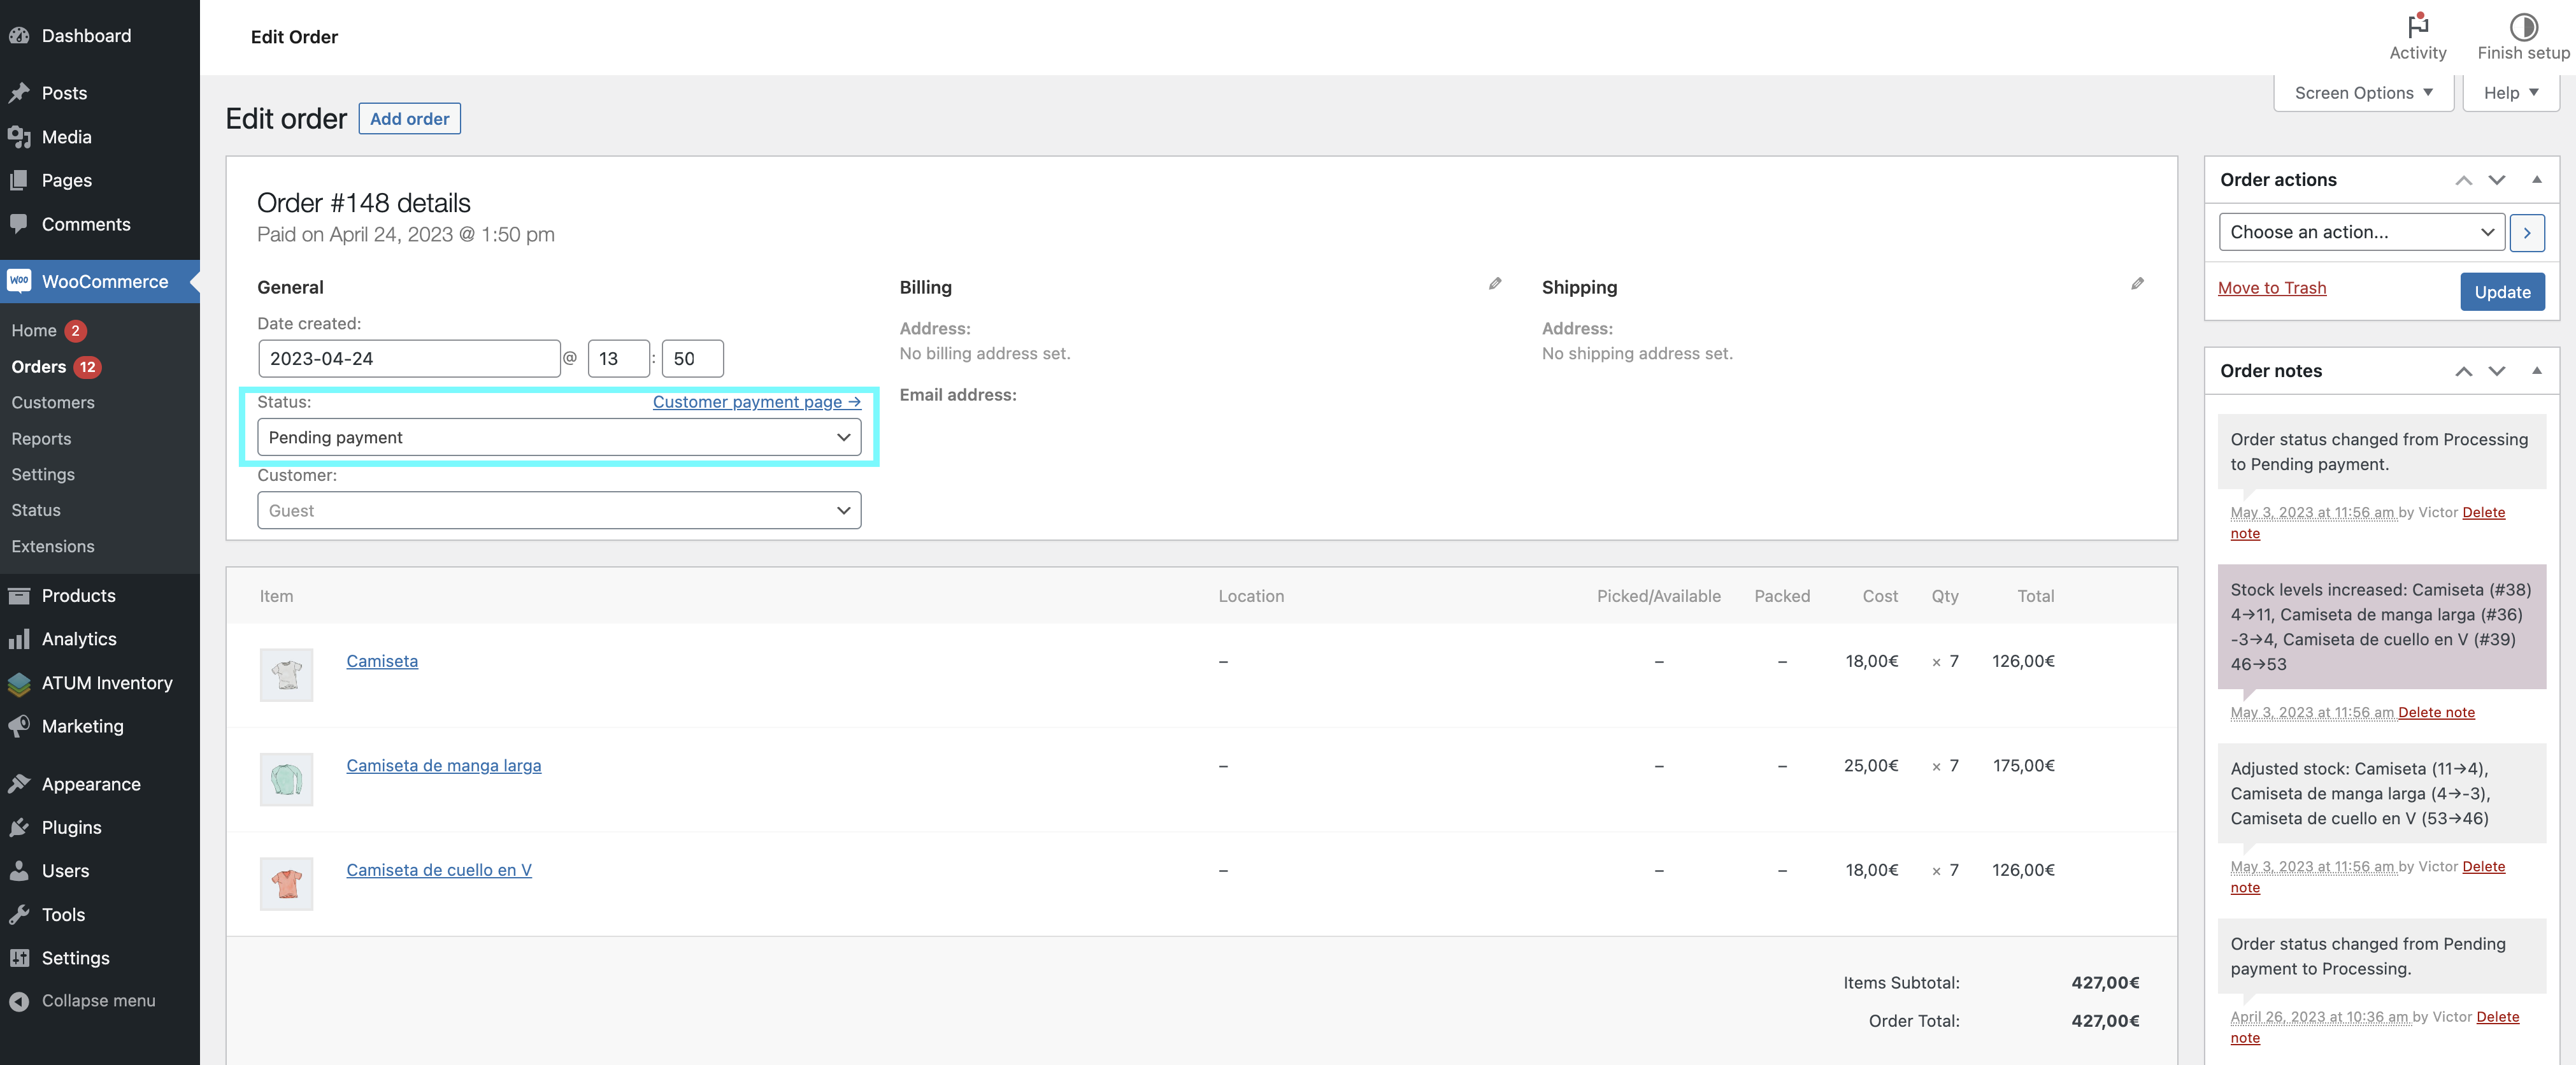Open the Customer dropdown showing Guest
The width and height of the screenshot is (2576, 1065).
coord(559,510)
